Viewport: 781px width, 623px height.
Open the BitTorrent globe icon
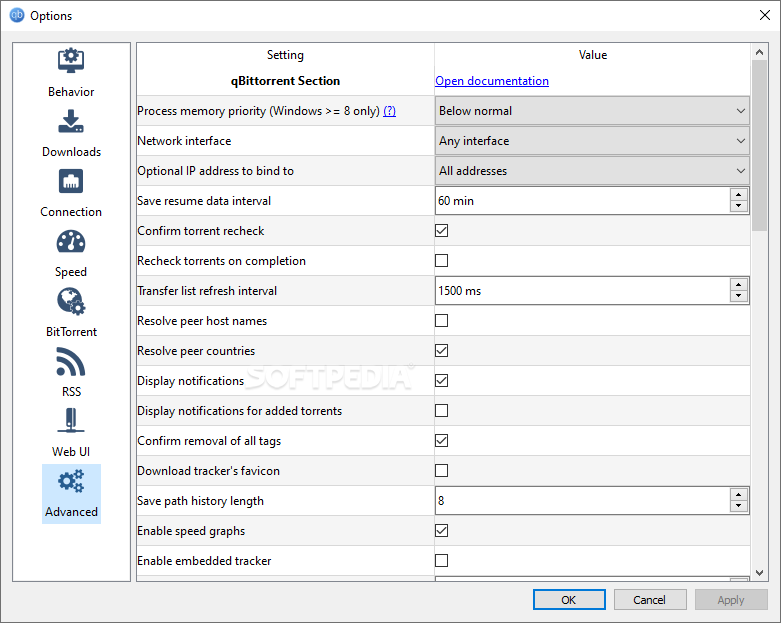[71, 301]
